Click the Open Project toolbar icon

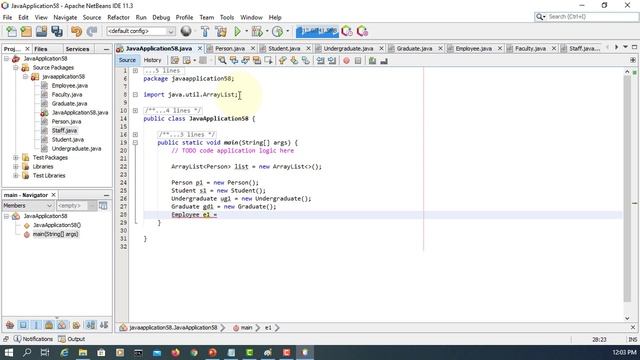(x=41, y=31)
